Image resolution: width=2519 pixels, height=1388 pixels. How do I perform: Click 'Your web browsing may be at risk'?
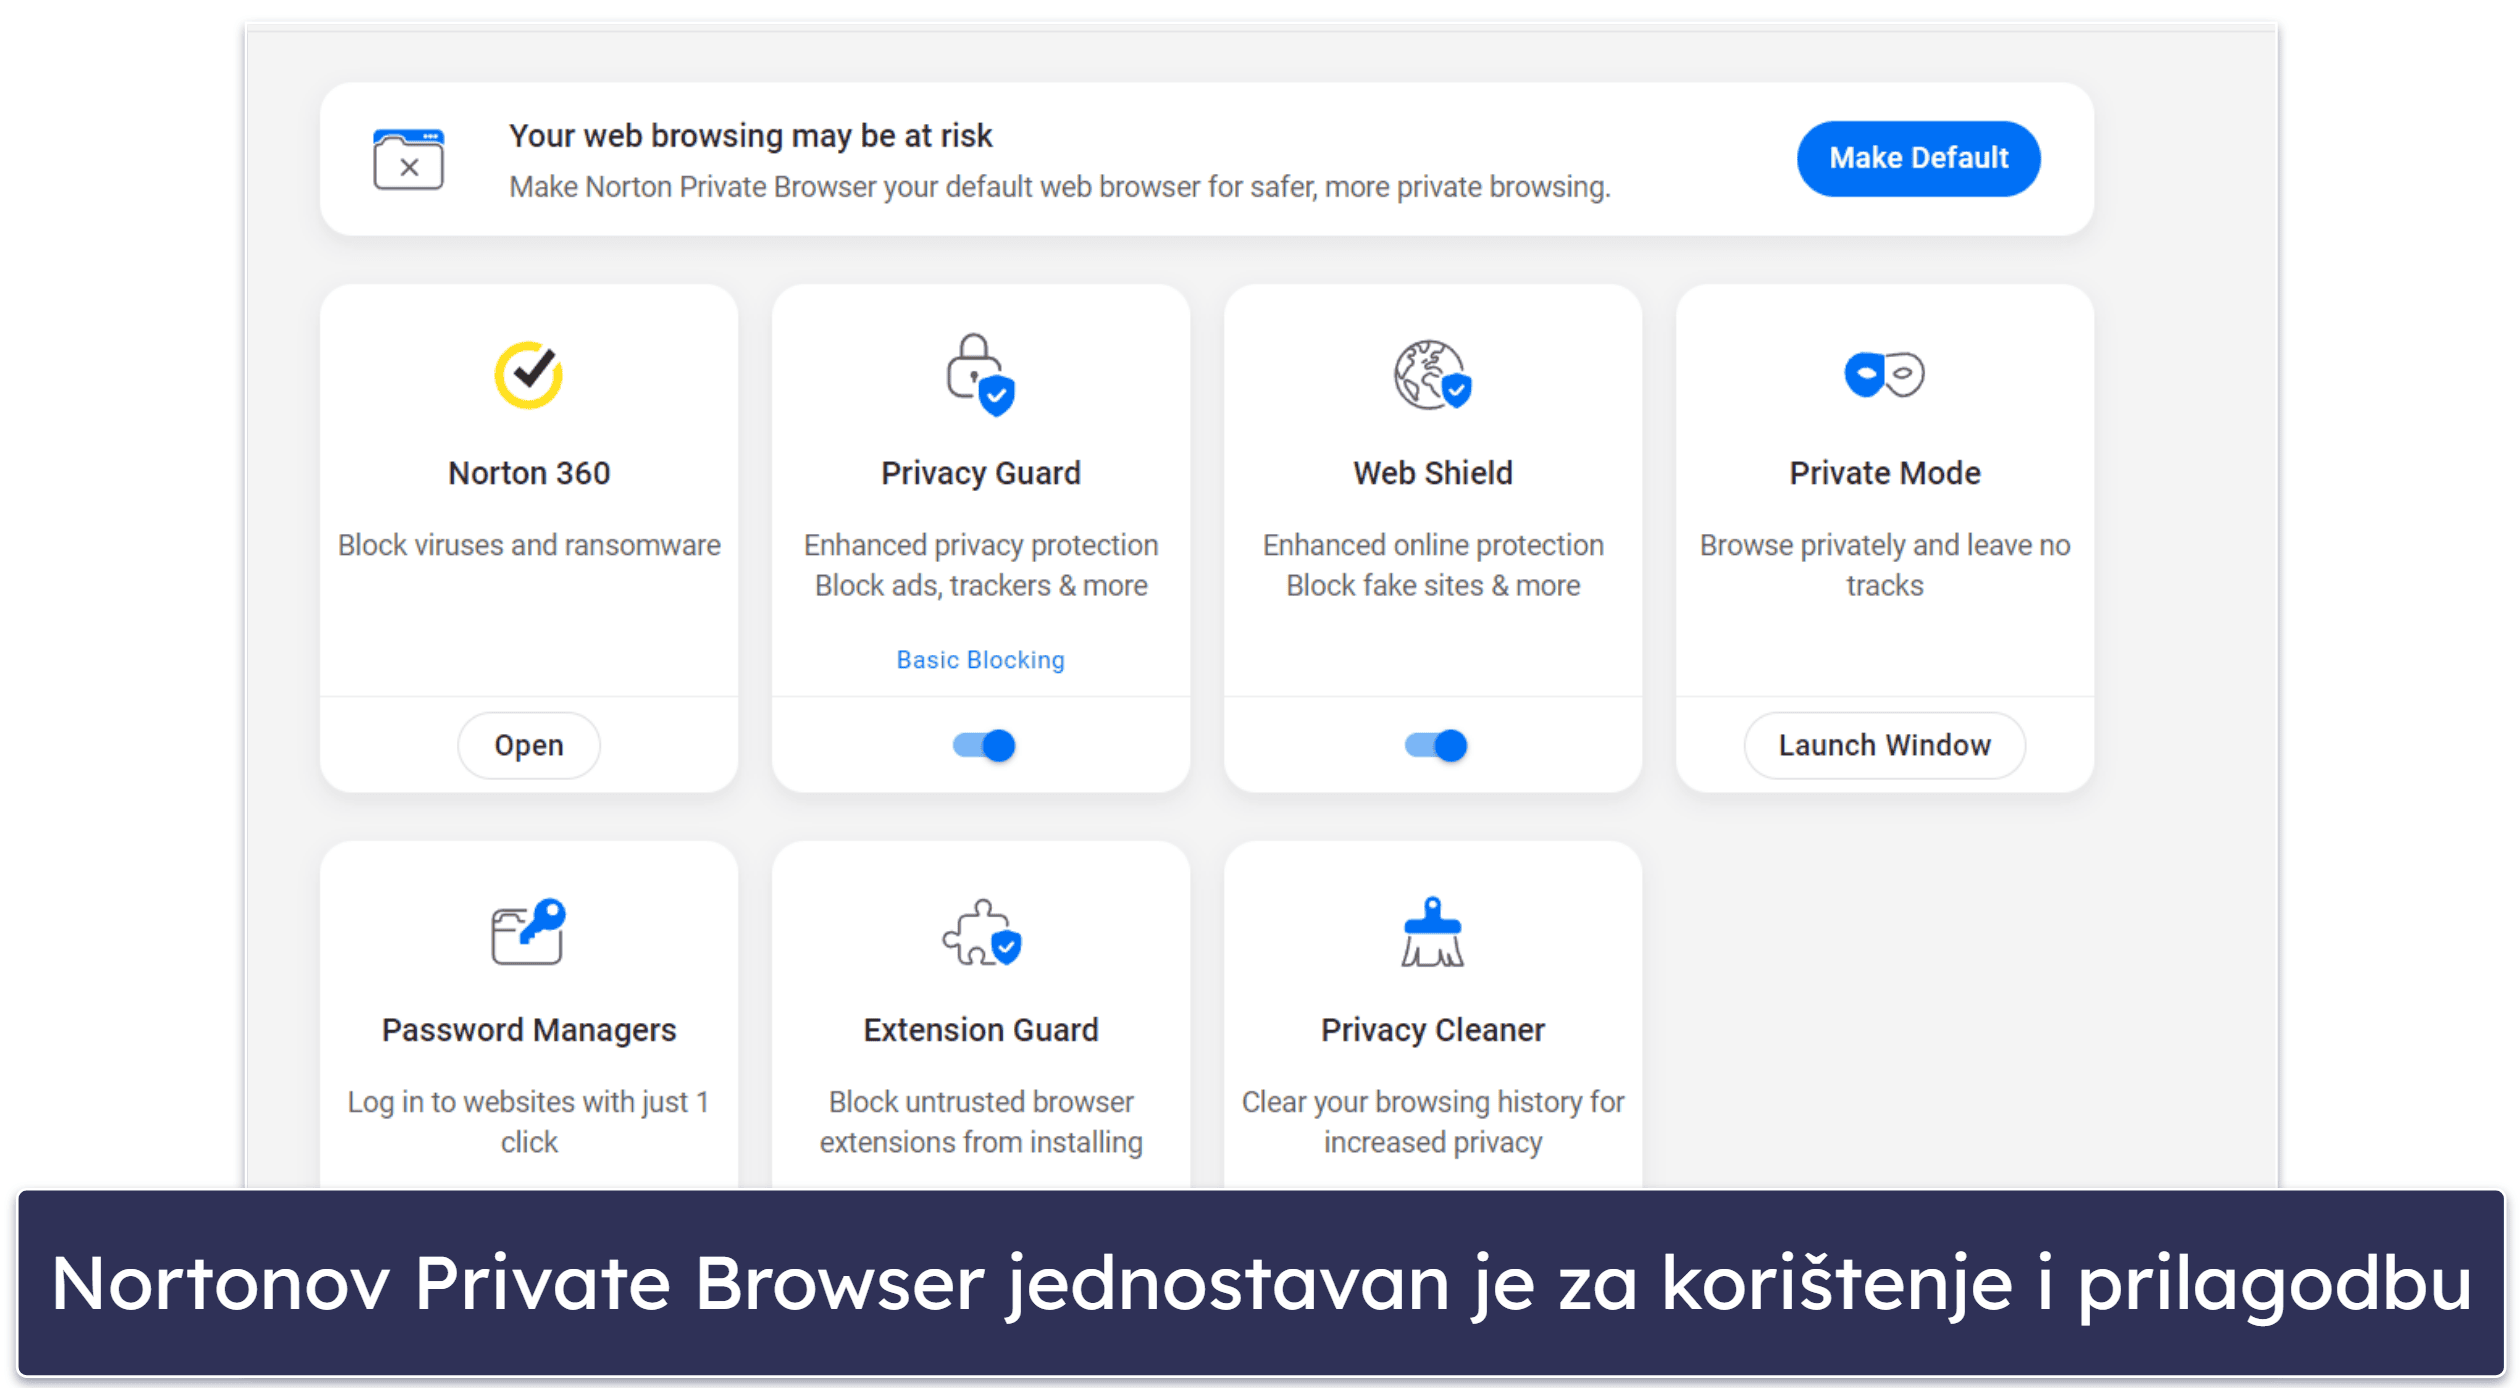750,136
